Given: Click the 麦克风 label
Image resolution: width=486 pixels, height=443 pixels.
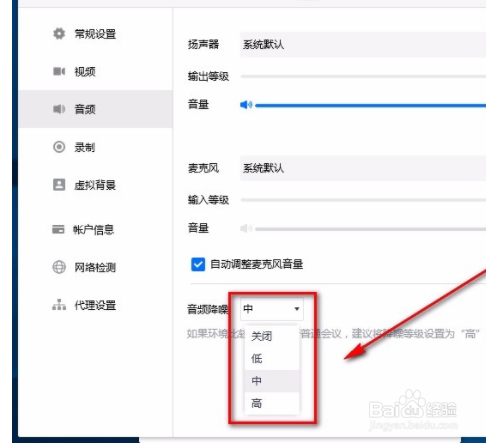Looking at the screenshot, I should click(203, 168).
